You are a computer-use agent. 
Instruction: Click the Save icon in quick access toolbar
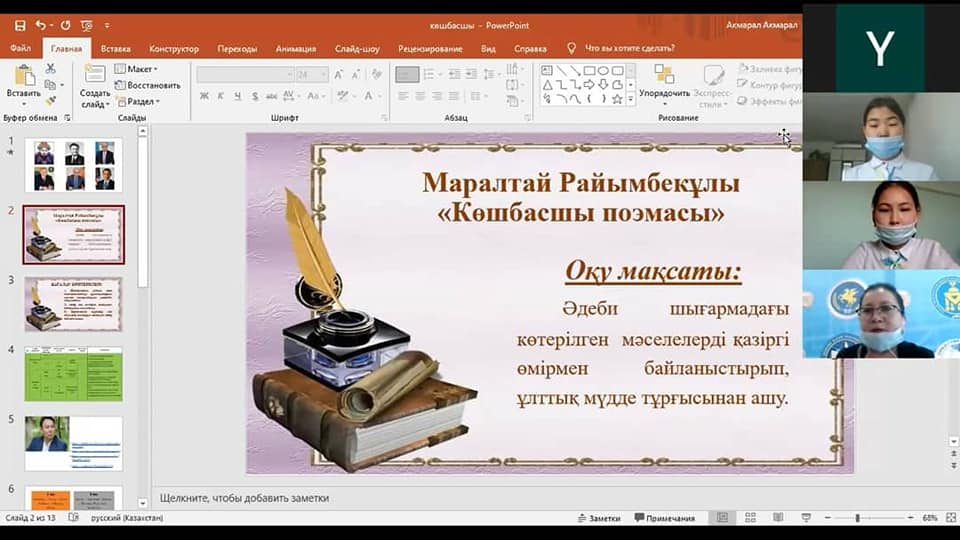[x=20, y=24]
